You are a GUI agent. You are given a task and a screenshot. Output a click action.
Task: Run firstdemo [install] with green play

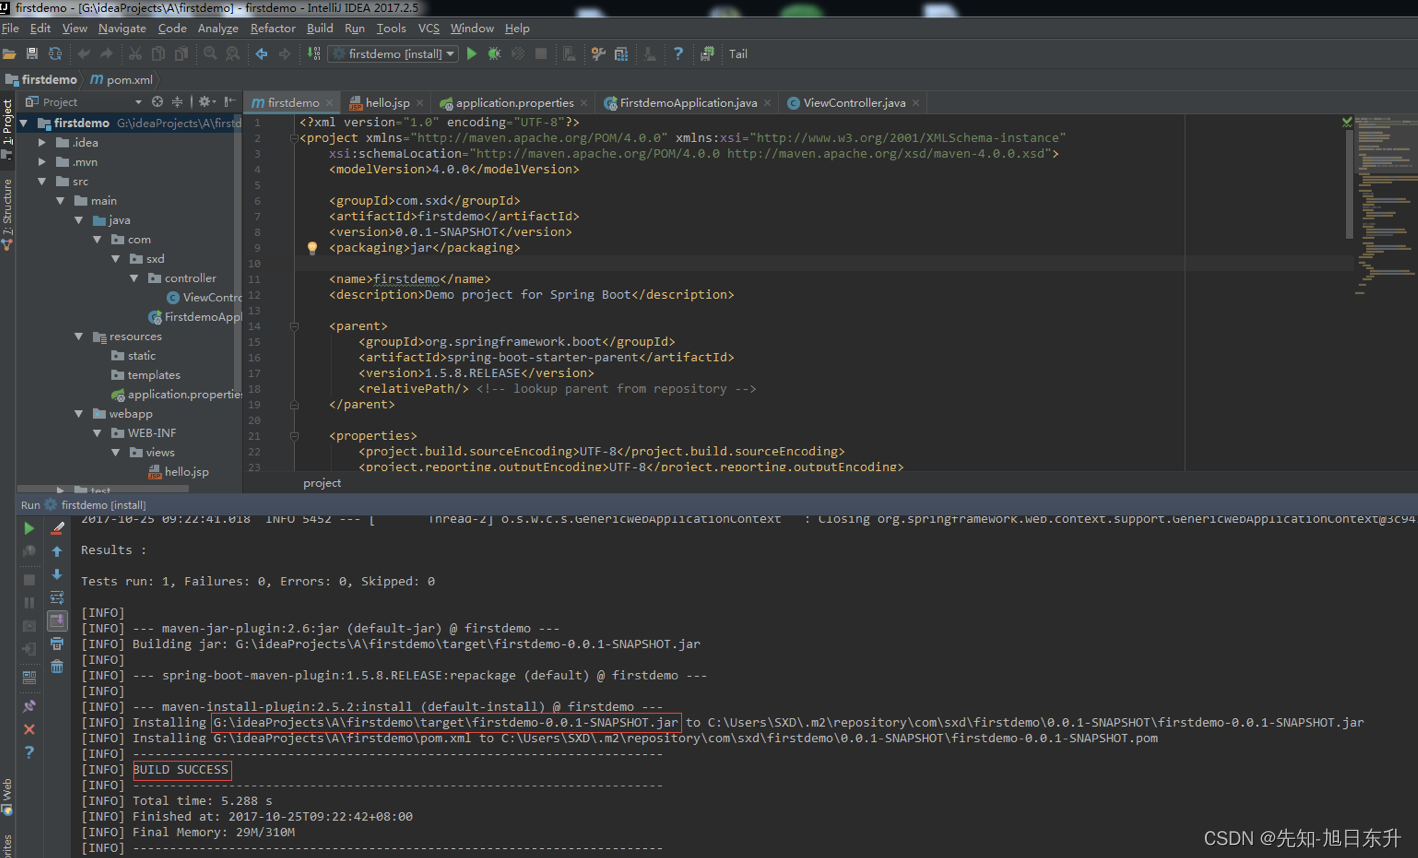point(472,54)
